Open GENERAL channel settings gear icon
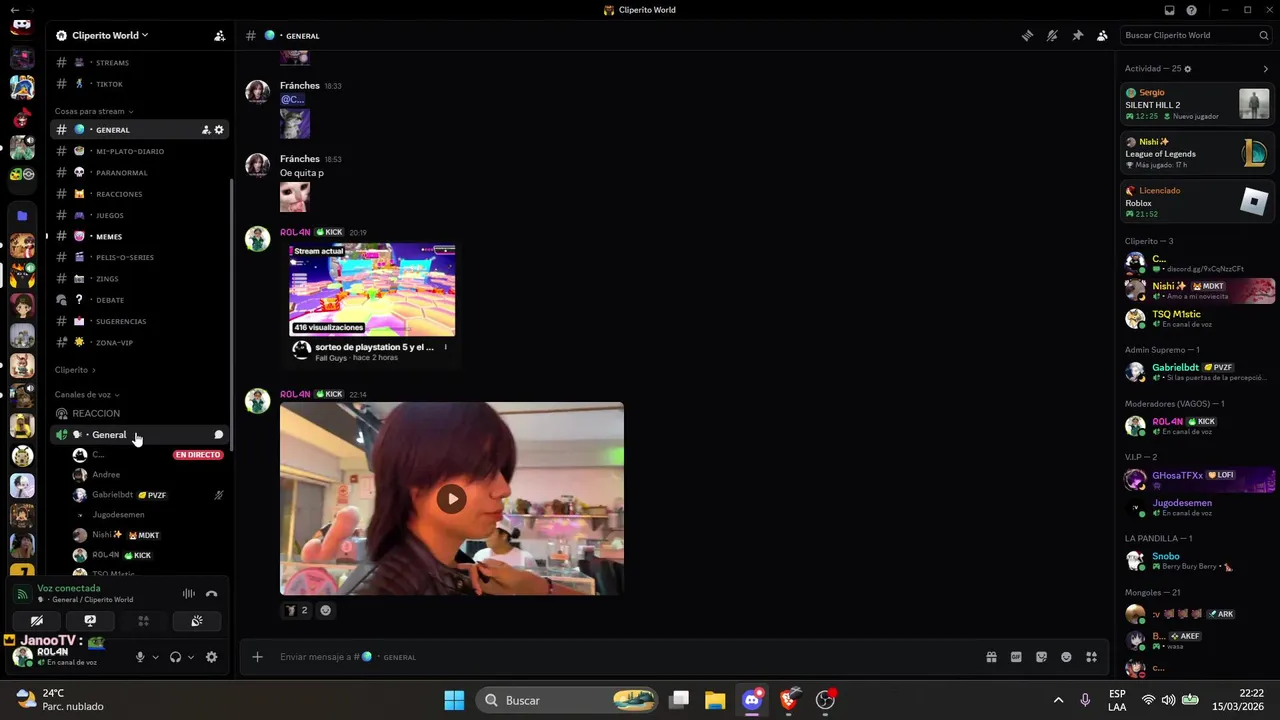The image size is (1280, 720). [x=219, y=130]
